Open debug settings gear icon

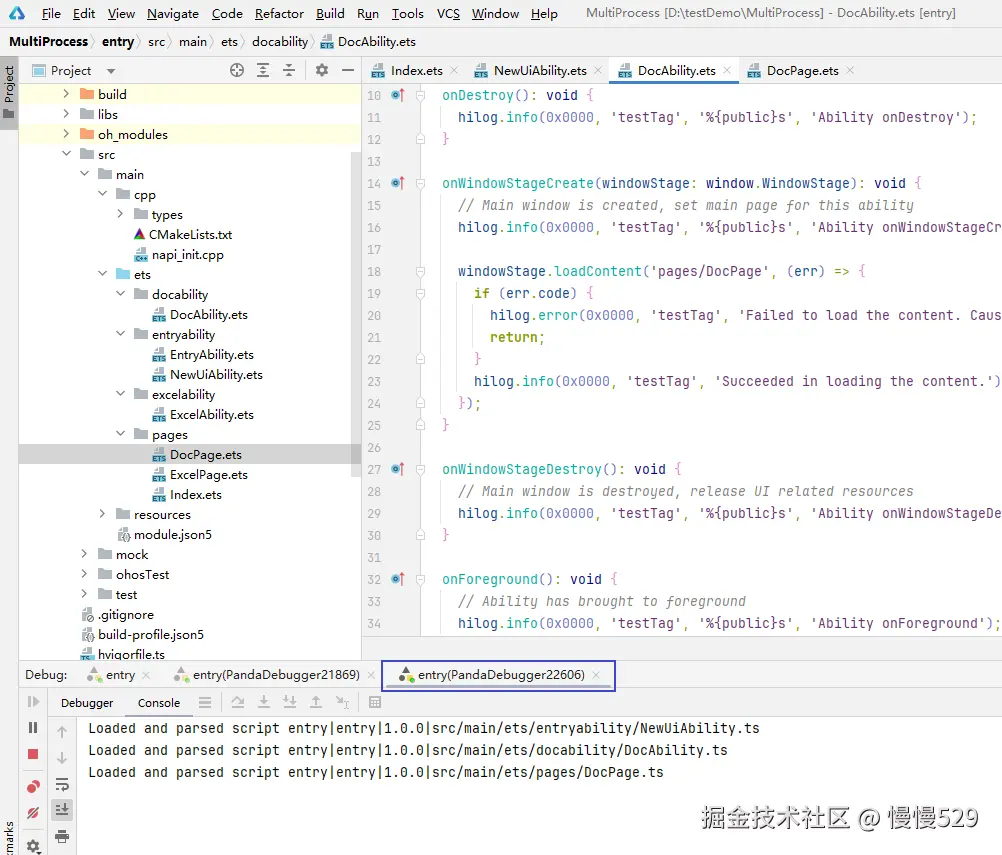point(33,845)
